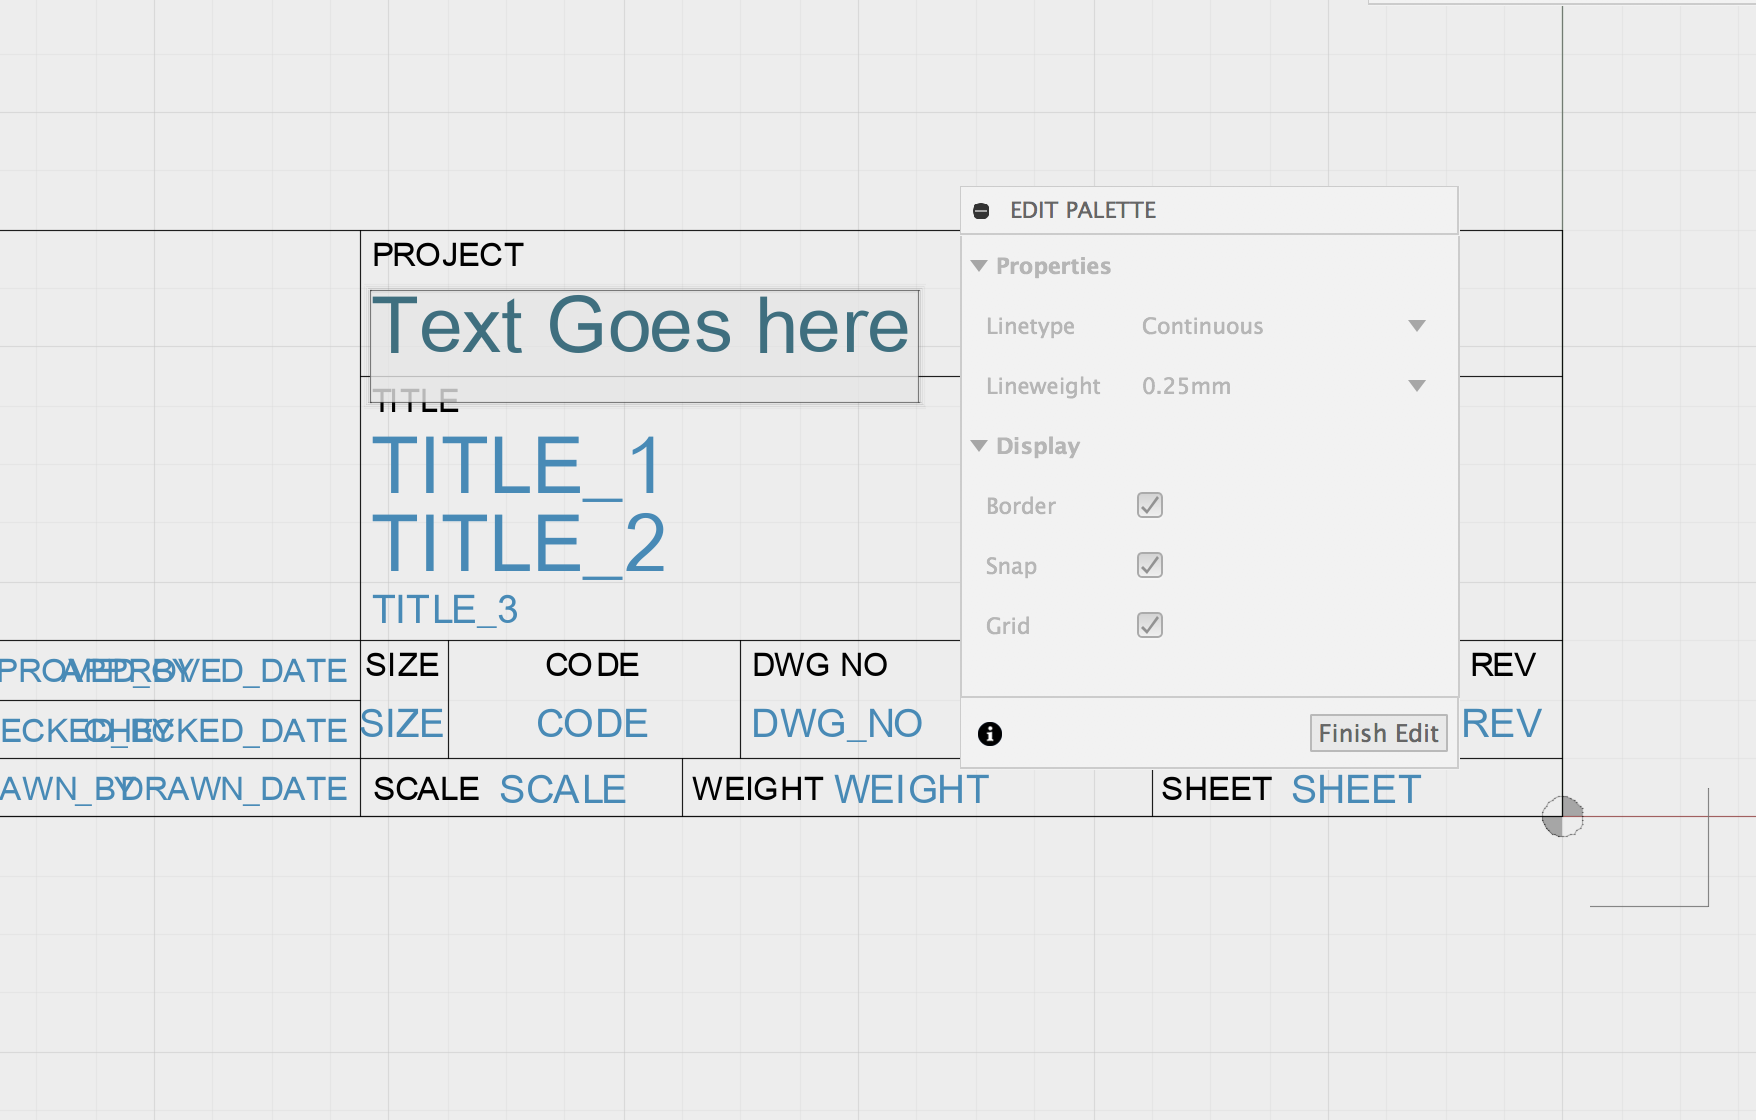Select the TITLE_1 attribute text
Viewport: 1756px width, 1120px height.
pos(517,465)
